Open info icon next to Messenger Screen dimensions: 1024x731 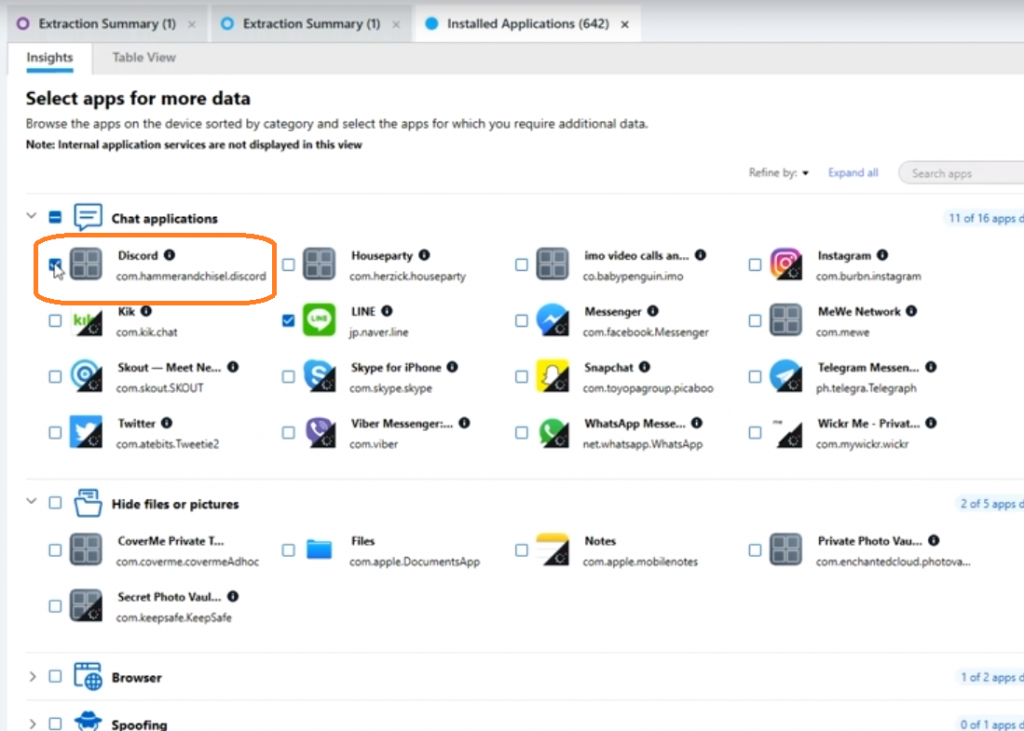click(652, 311)
